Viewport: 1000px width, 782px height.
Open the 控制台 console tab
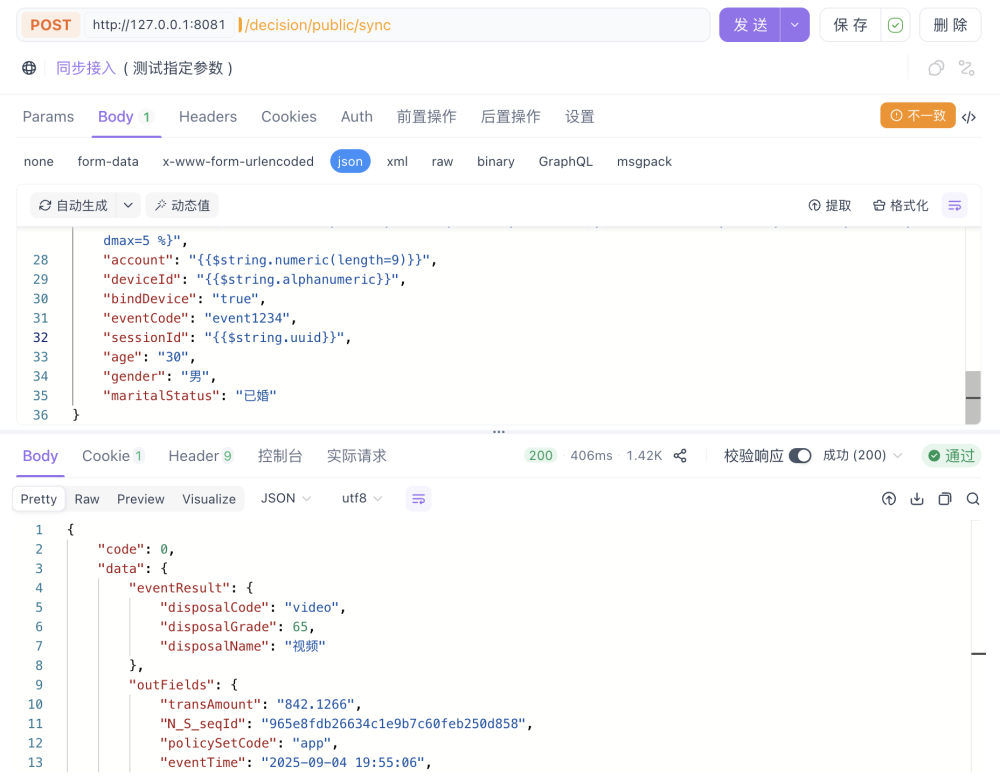(280, 456)
